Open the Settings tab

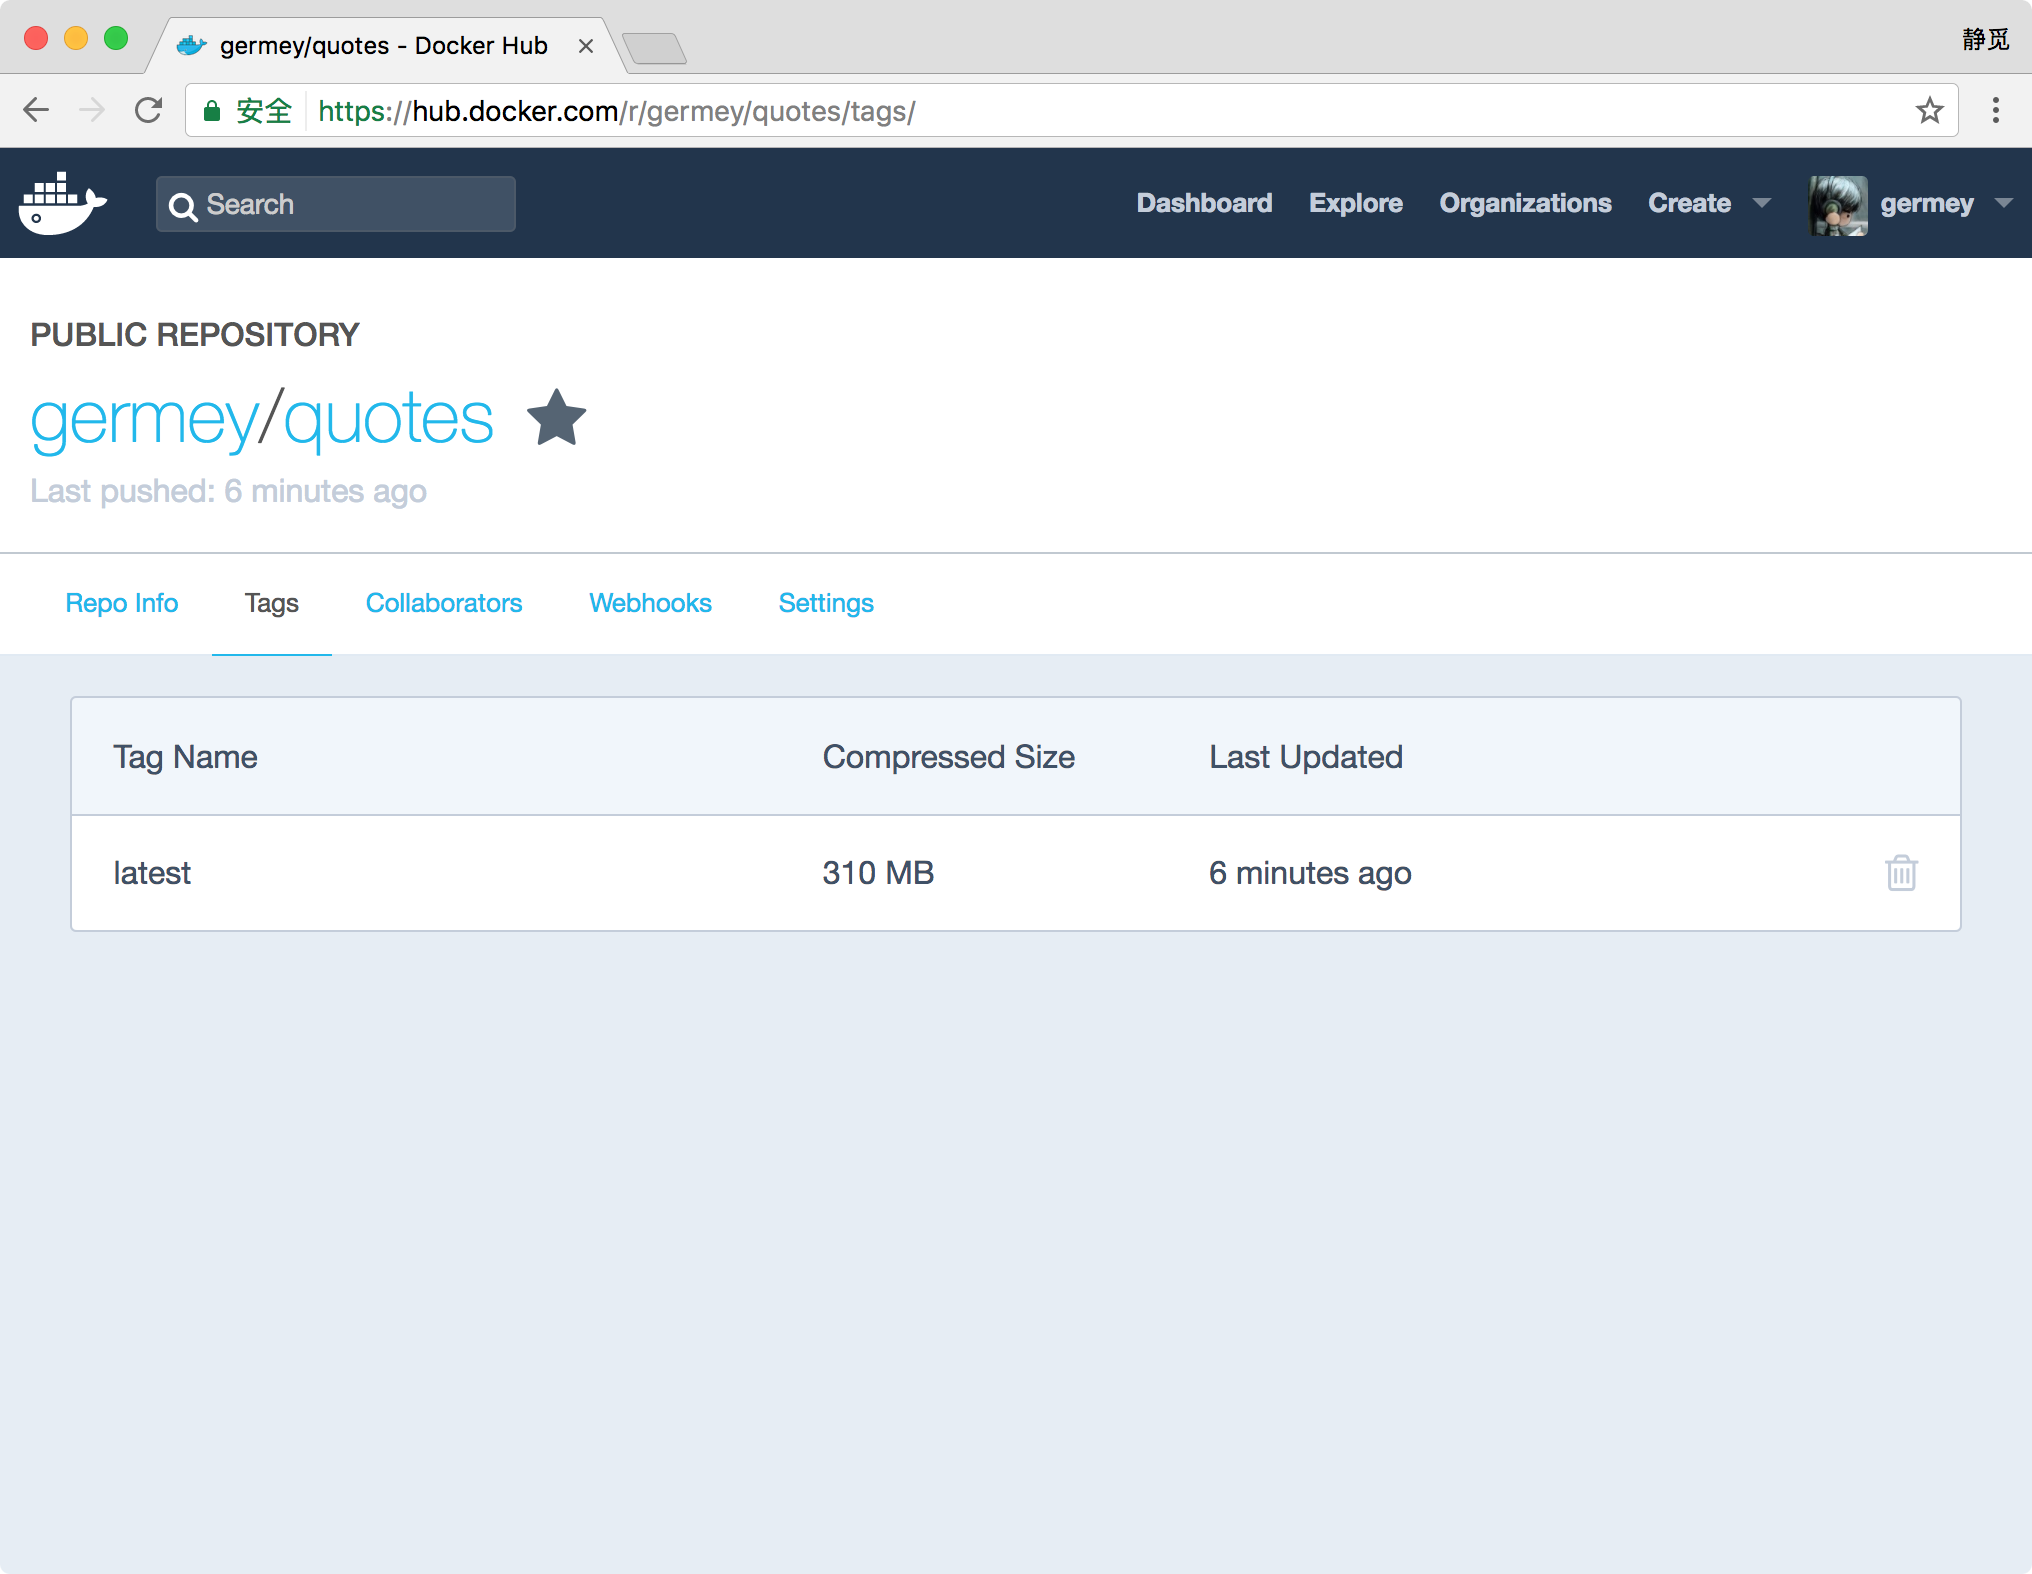pyautogui.click(x=826, y=603)
